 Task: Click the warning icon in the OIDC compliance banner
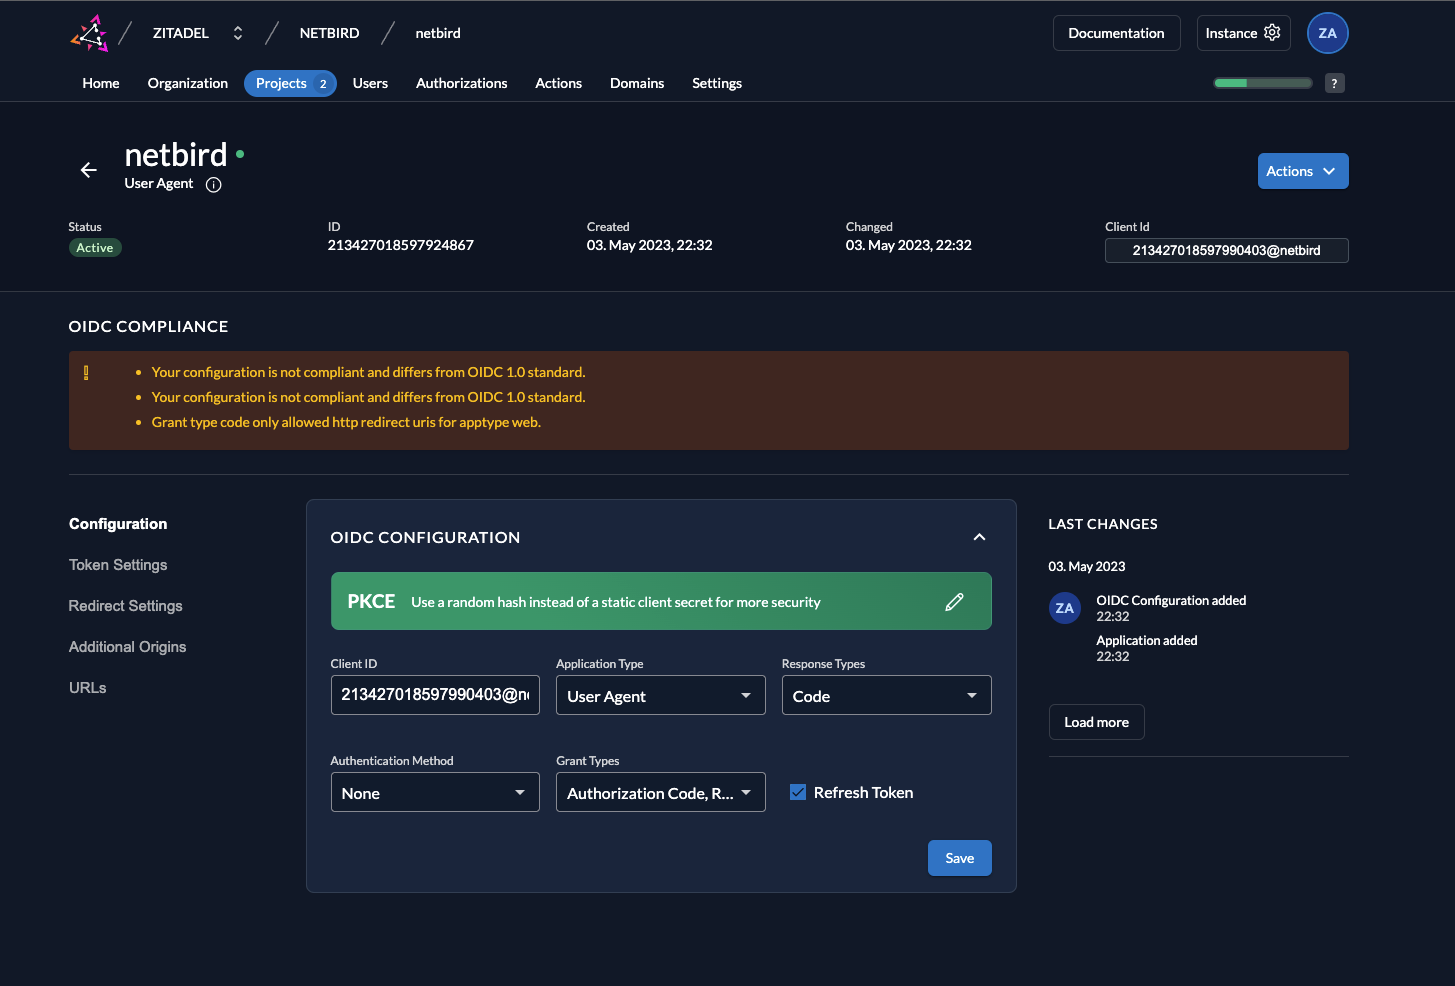click(85, 372)
